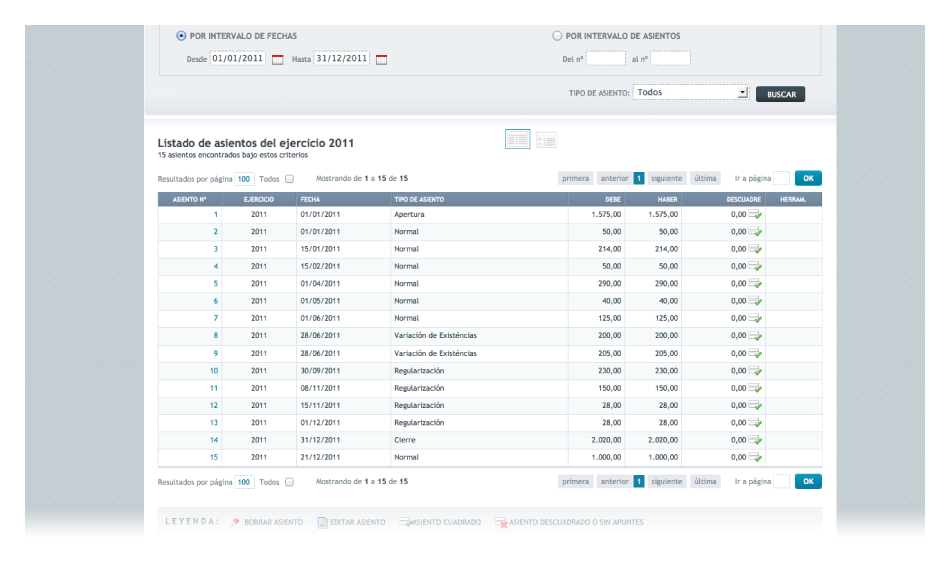Image resolution: width=950 pixels, height=562 pixels.
Task: Focus top Resultados por página field
Action: coord(244,179)
